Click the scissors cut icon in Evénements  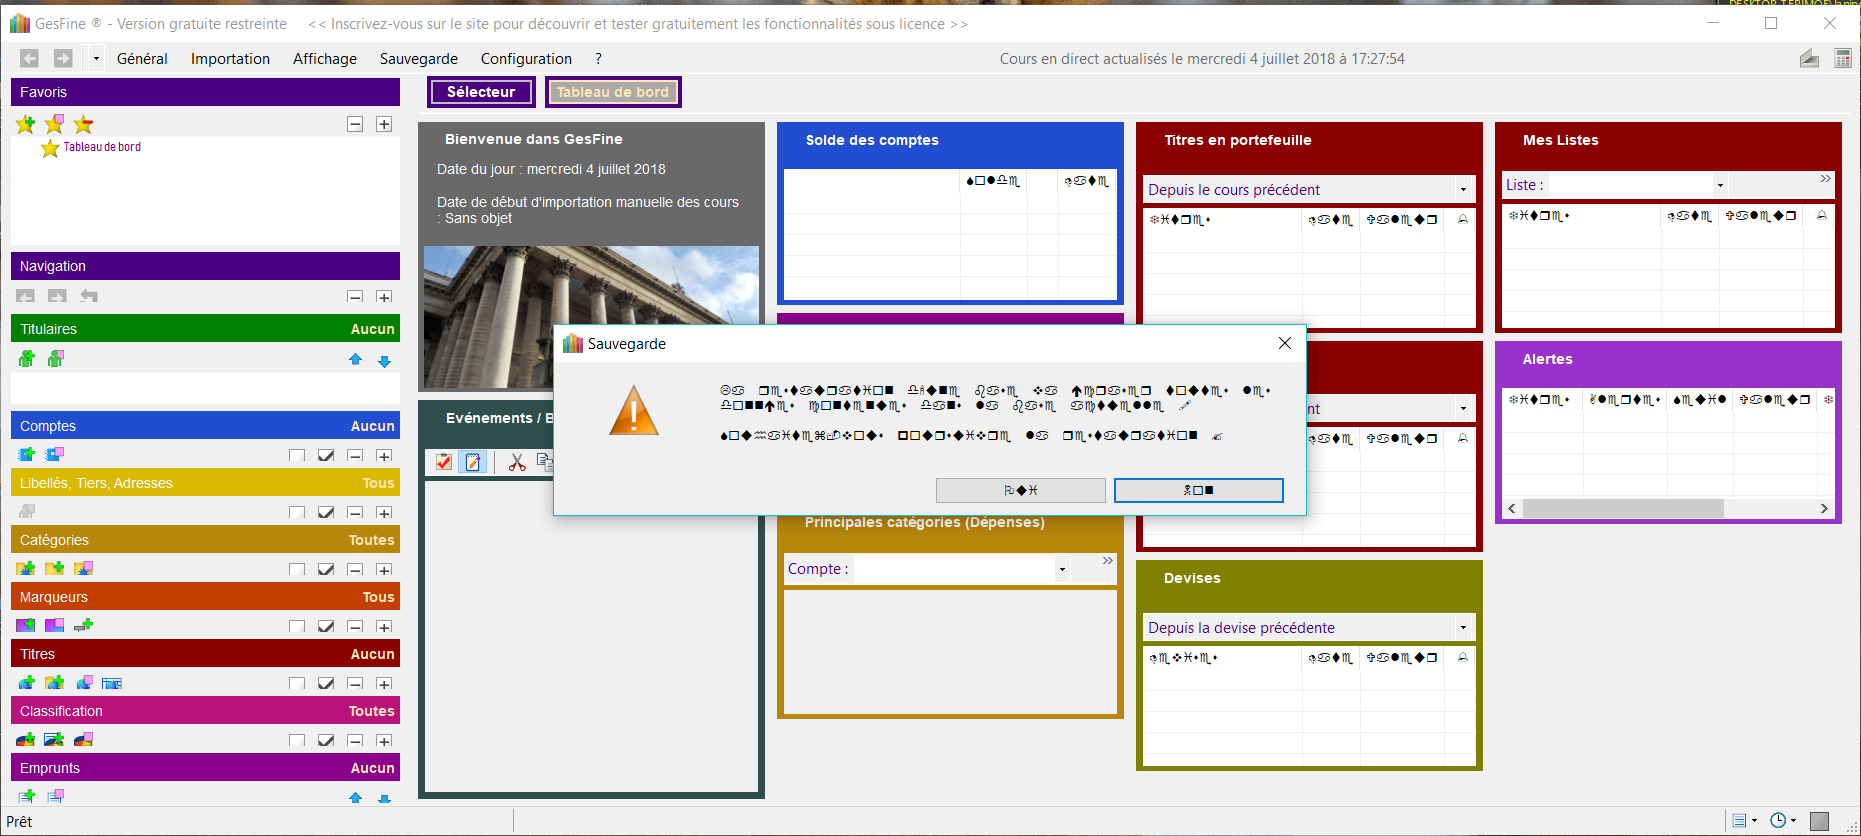[517, 462]
